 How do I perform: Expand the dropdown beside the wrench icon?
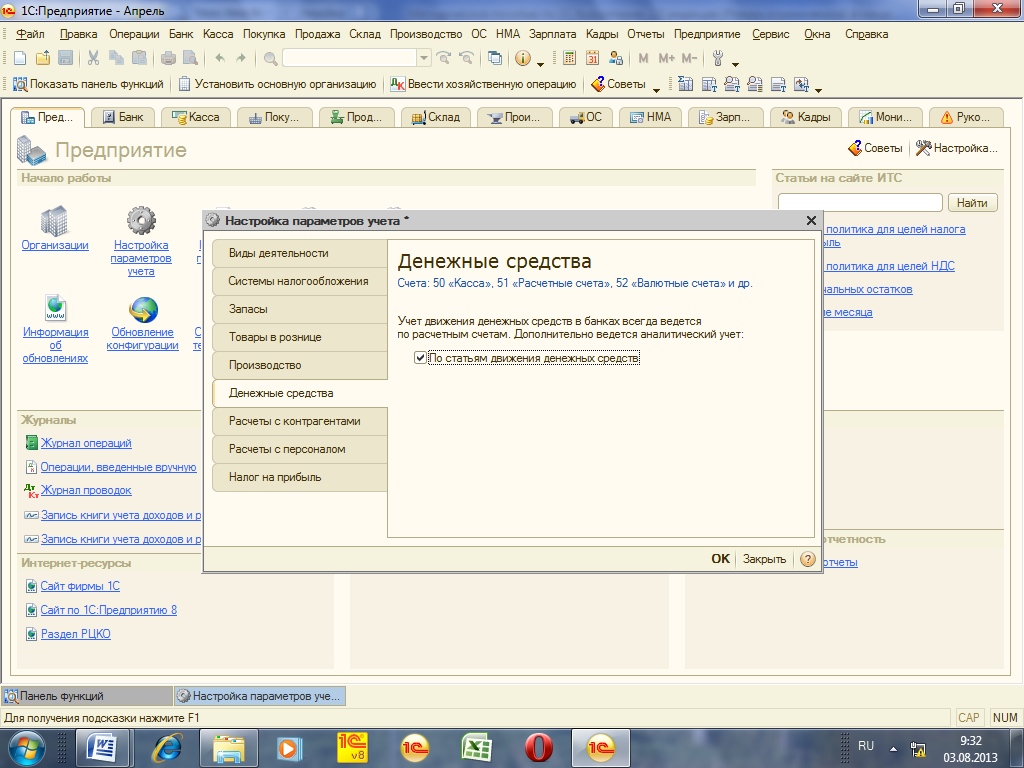tap(735, 64)
